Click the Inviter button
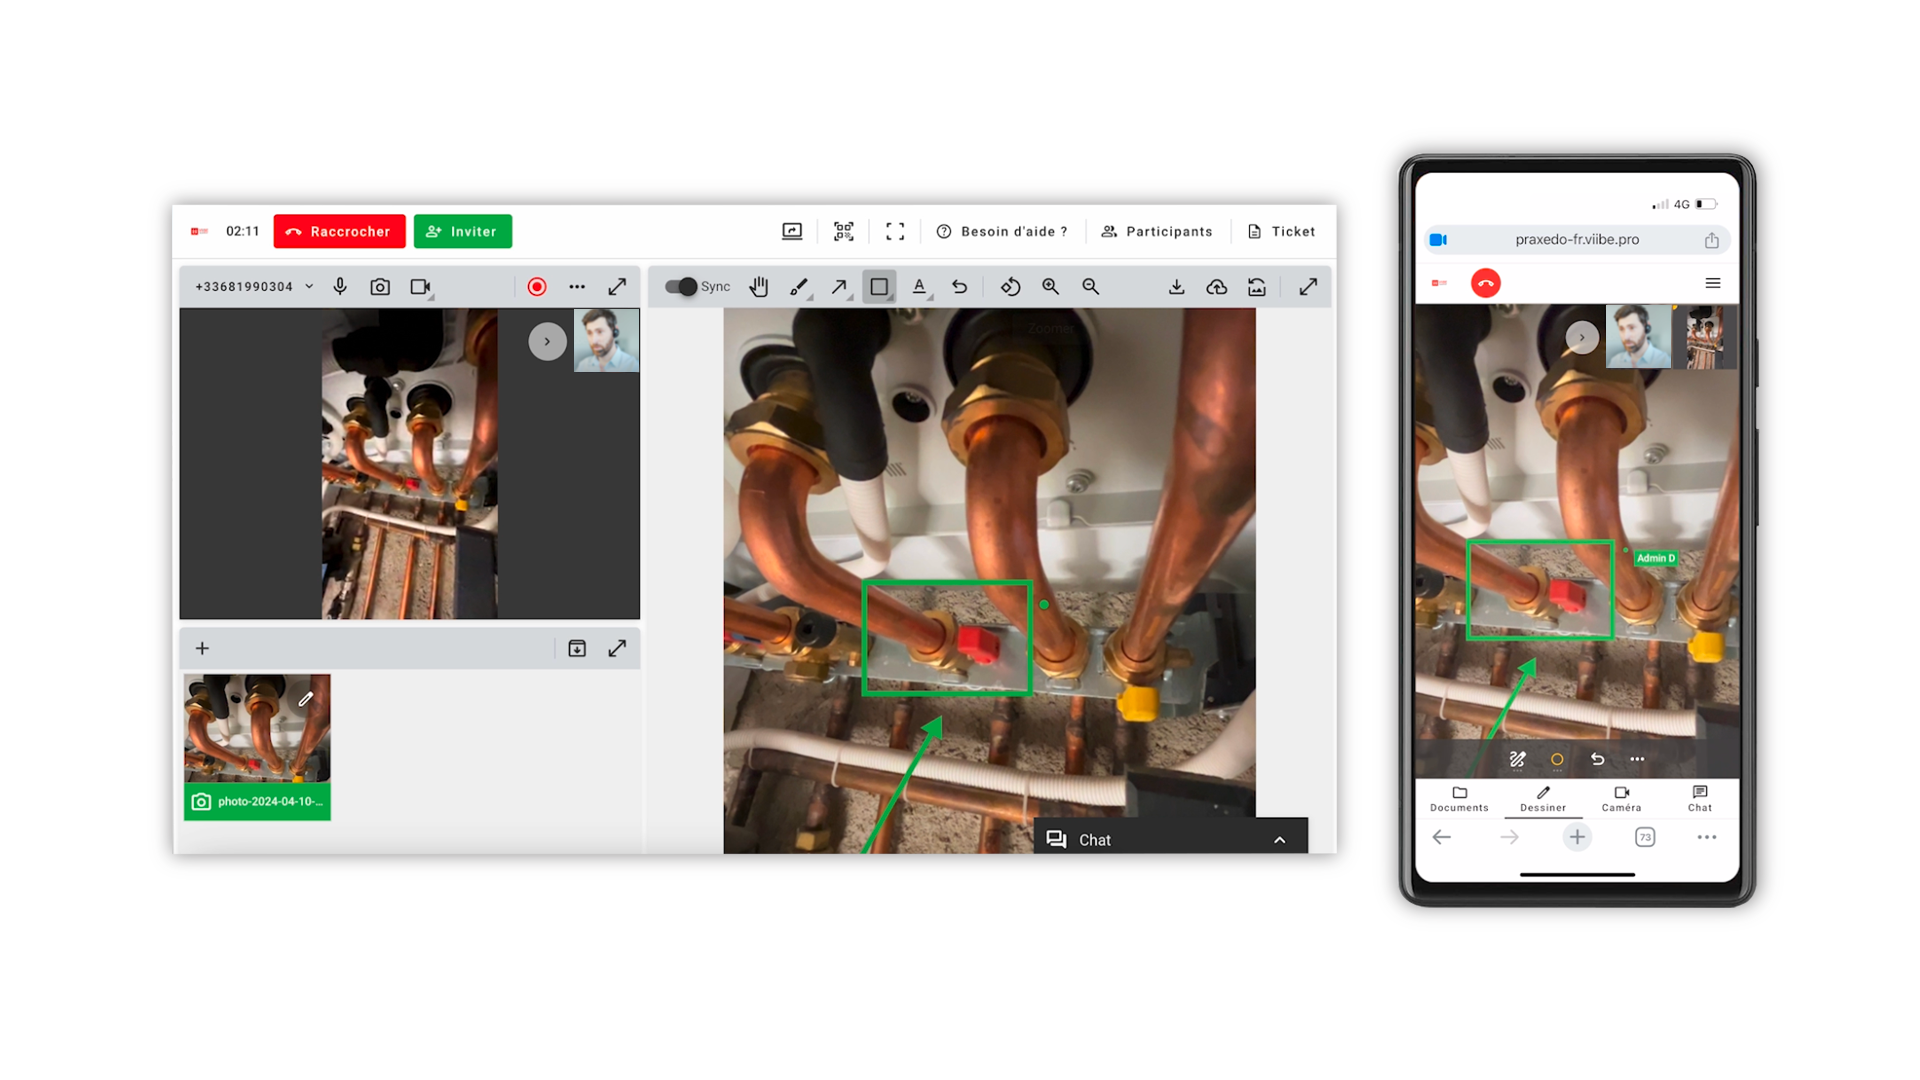This screenshot has width=1920, height=1080. [x=462, y=231]
